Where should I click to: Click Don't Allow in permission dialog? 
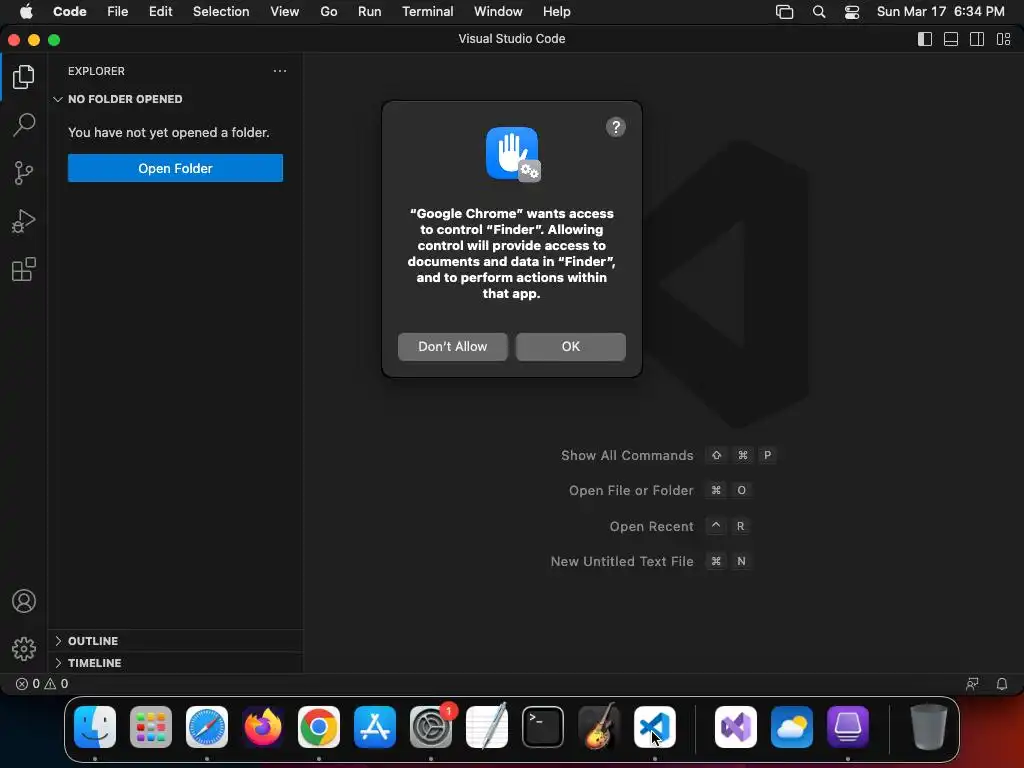[453, 347]
